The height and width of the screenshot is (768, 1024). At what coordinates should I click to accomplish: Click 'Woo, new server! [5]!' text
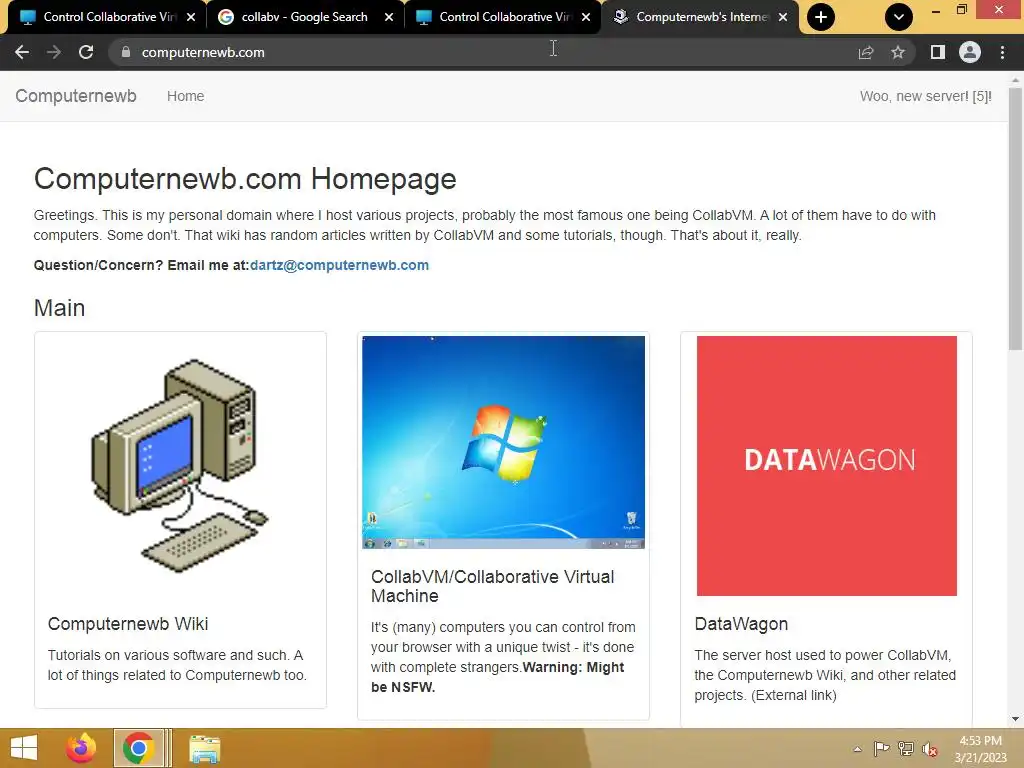pos(925,96)
